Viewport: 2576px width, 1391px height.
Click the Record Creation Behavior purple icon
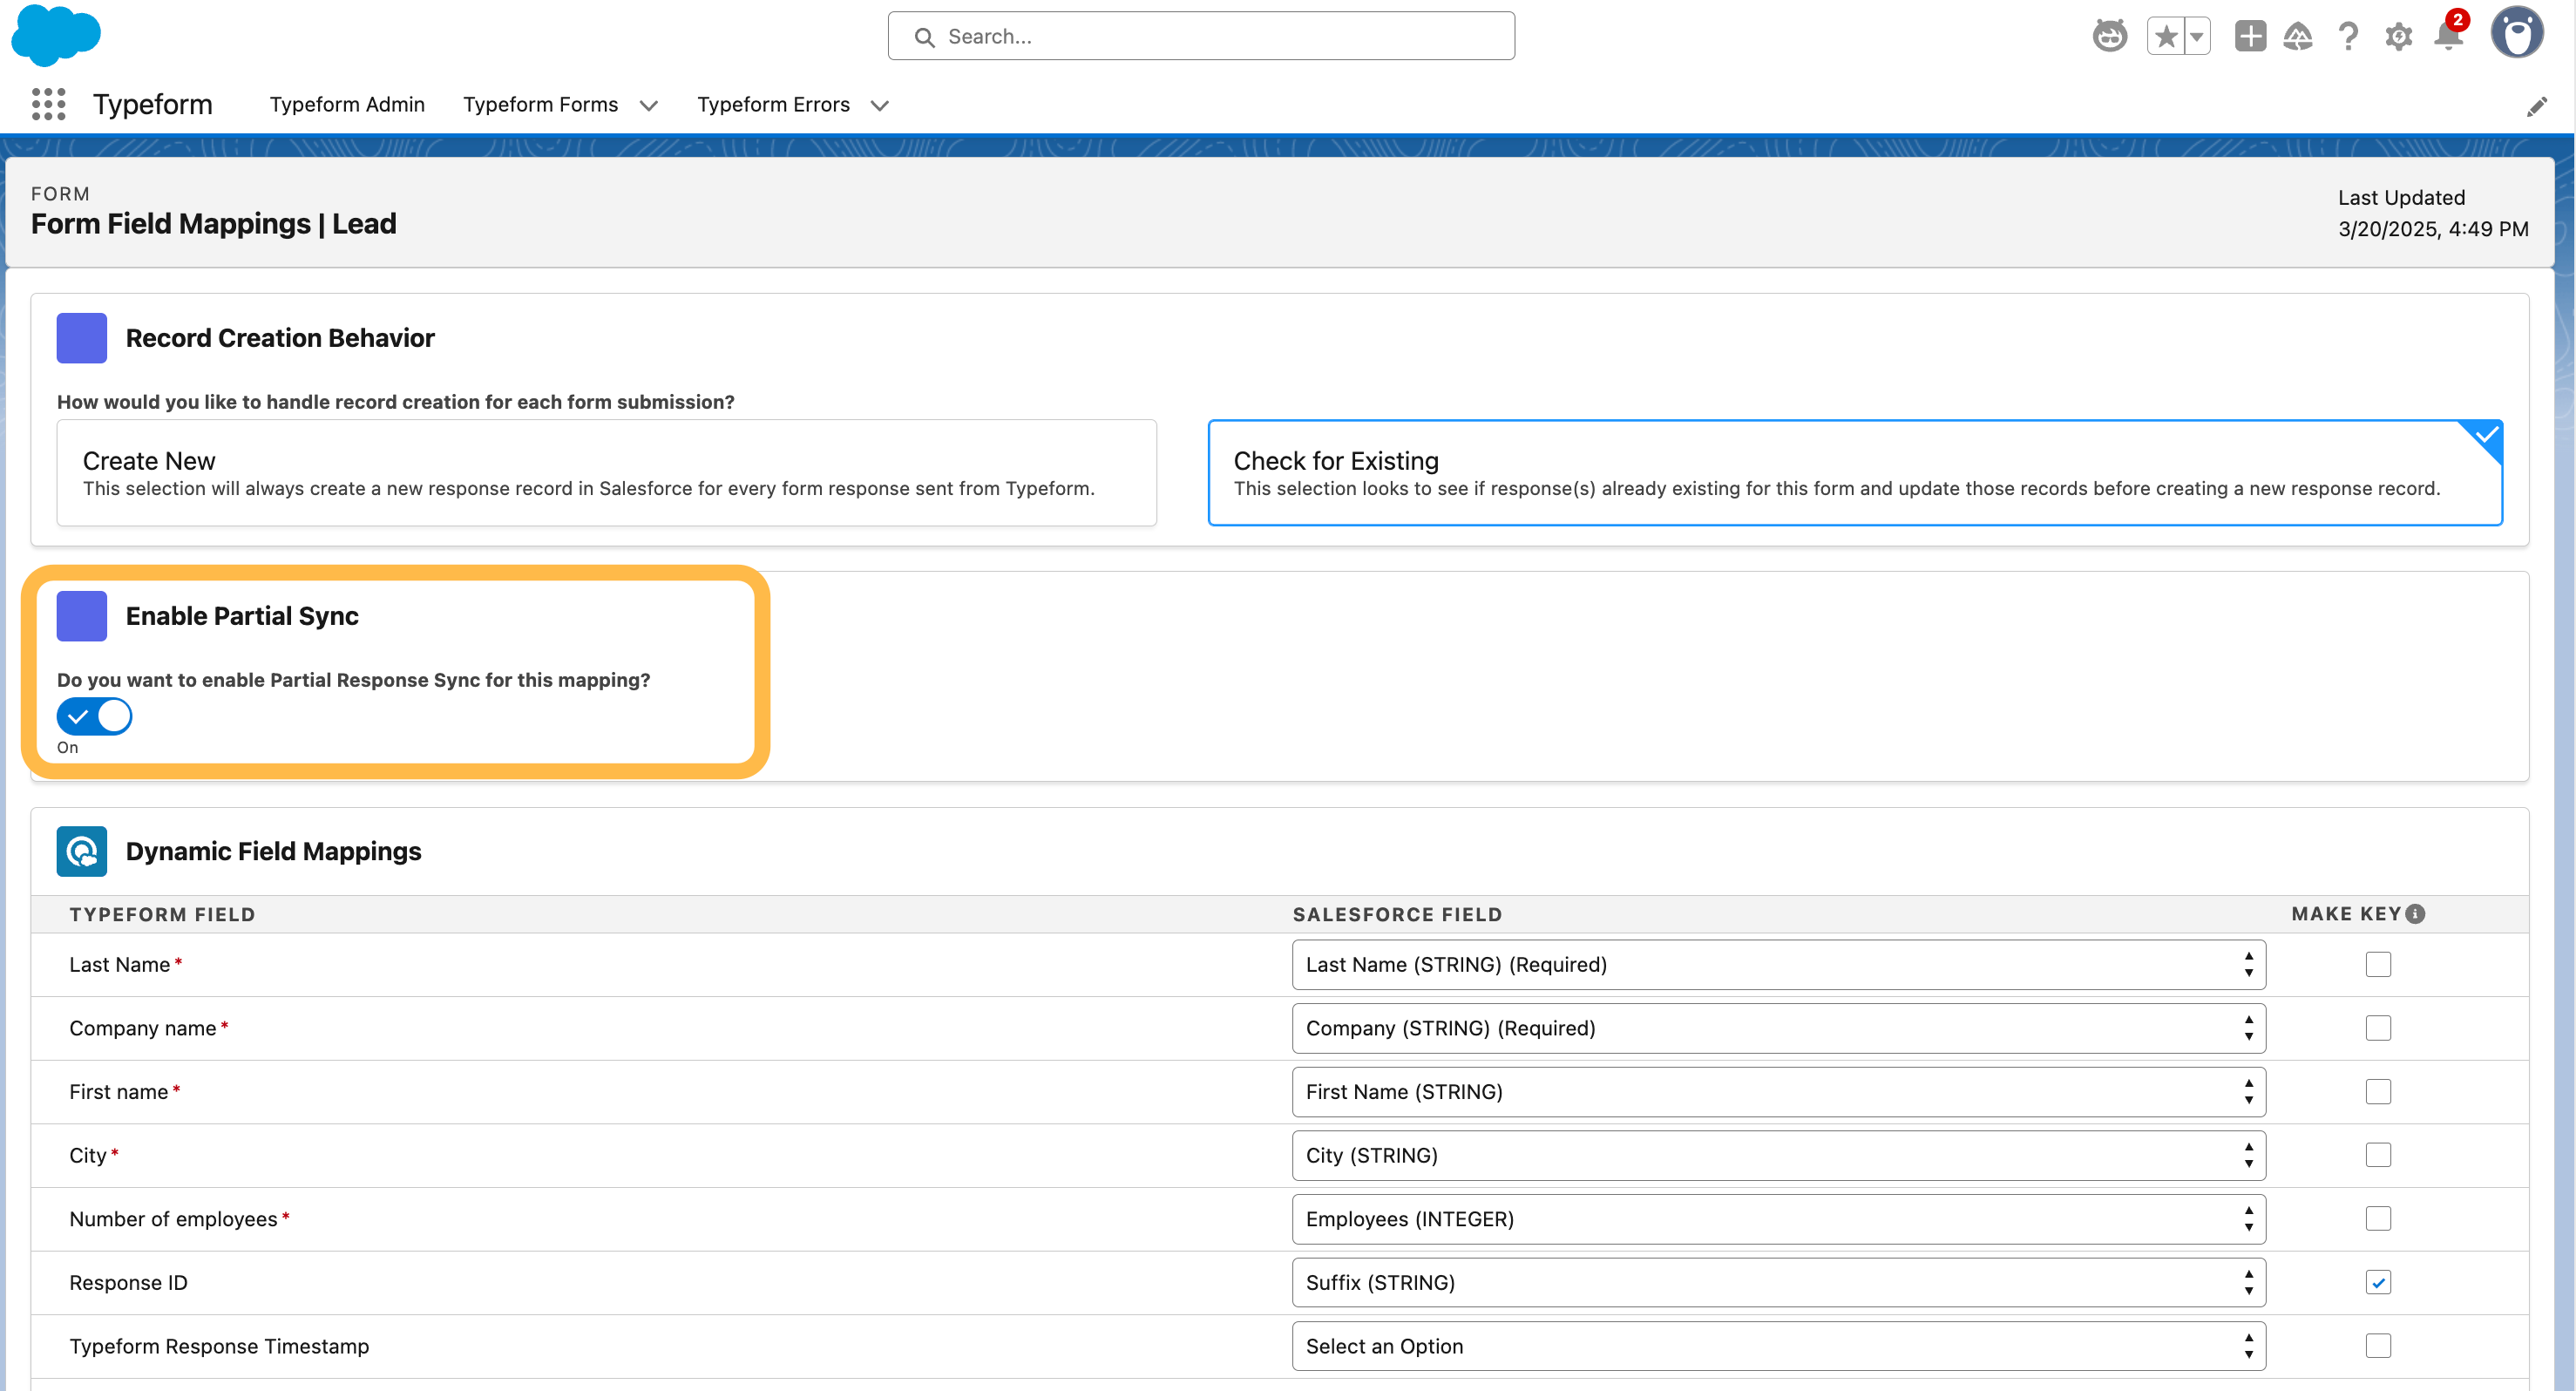click(x=82, y=338)
